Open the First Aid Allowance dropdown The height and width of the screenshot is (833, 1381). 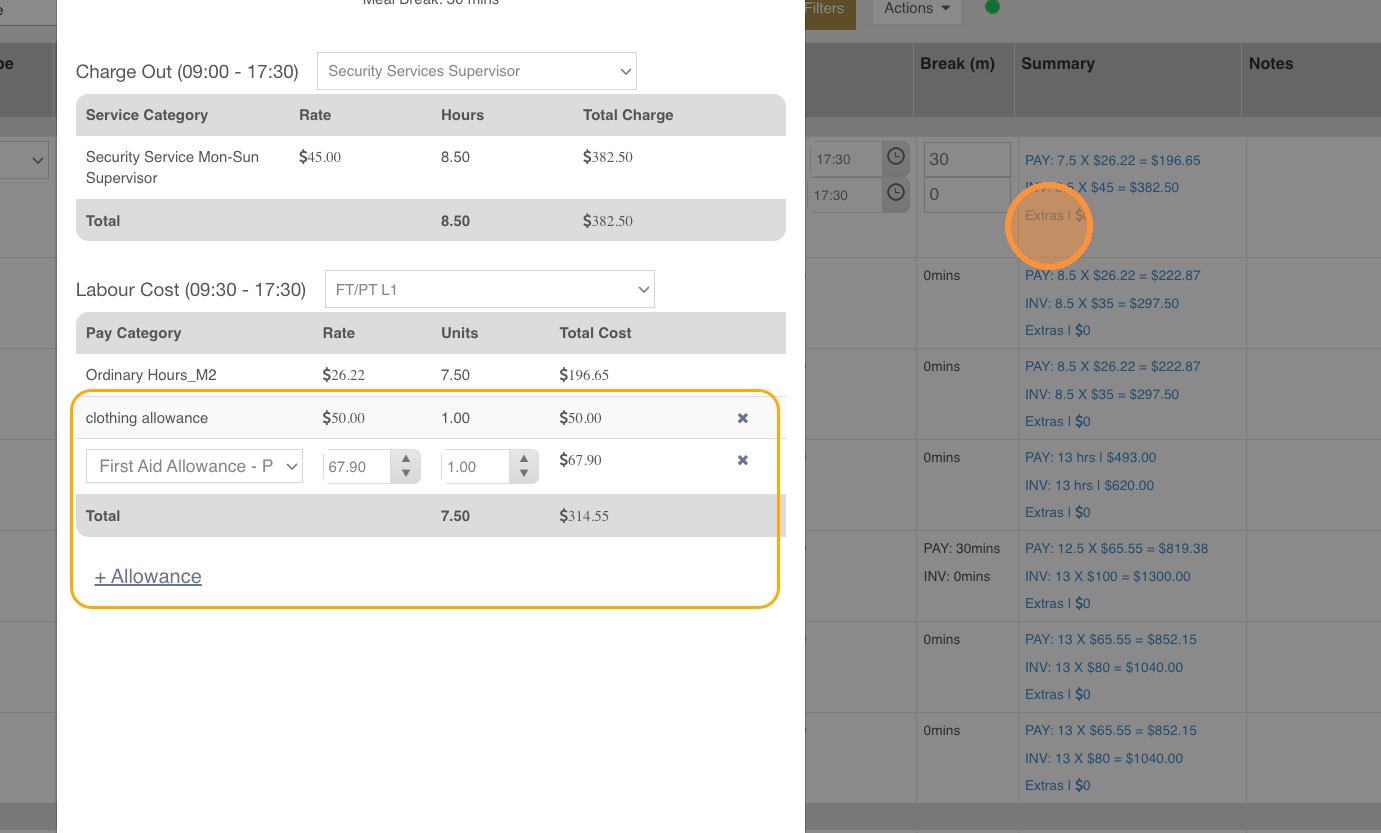tap(194, 466)
